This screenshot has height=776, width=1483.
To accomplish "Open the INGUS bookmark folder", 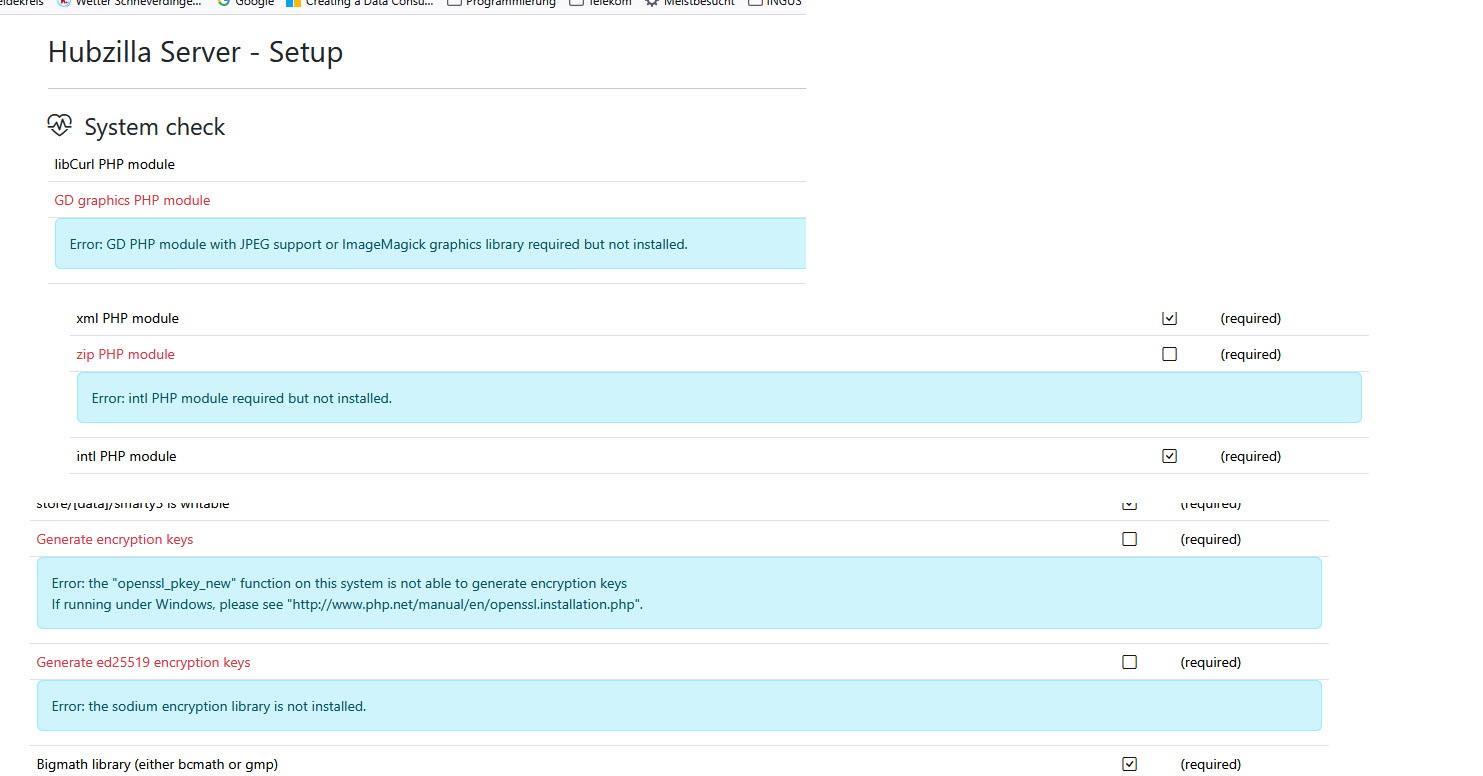I will click(x=775, y=3).
